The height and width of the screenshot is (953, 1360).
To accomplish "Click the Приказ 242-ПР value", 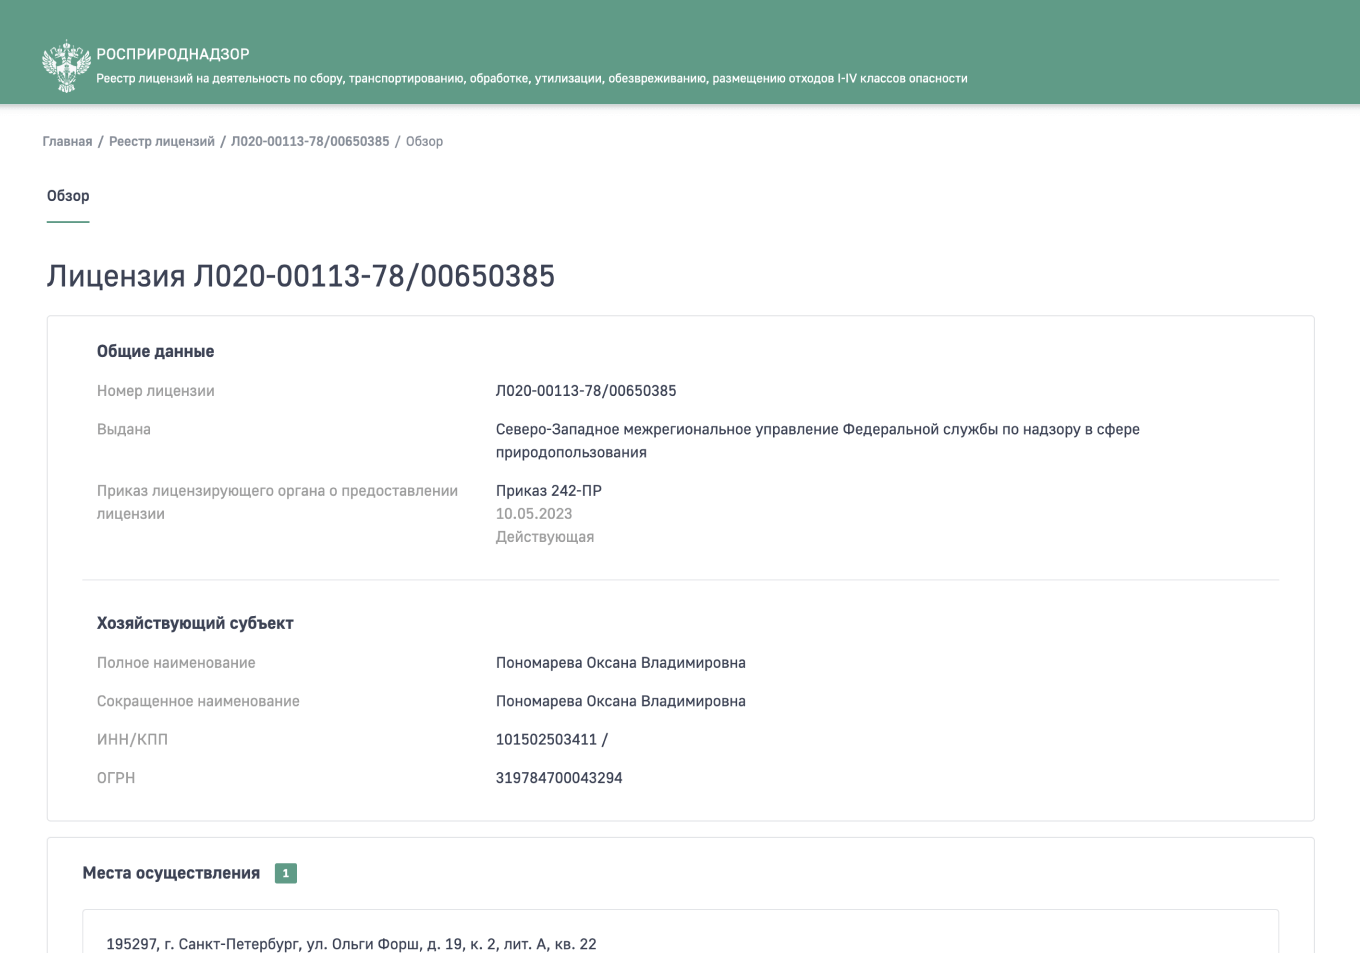I will [549, 491].
